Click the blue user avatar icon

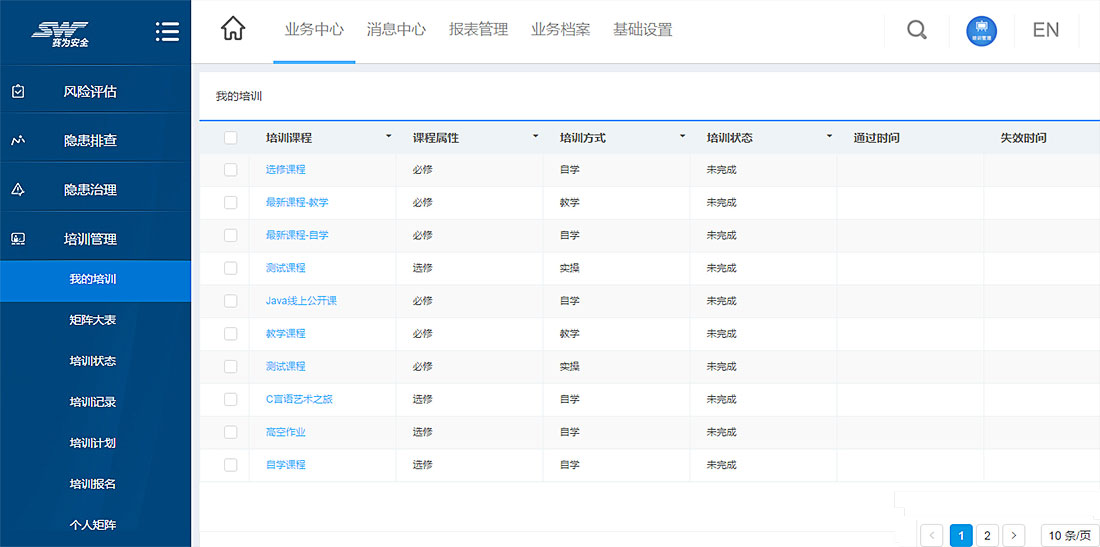tap(981, 30)
